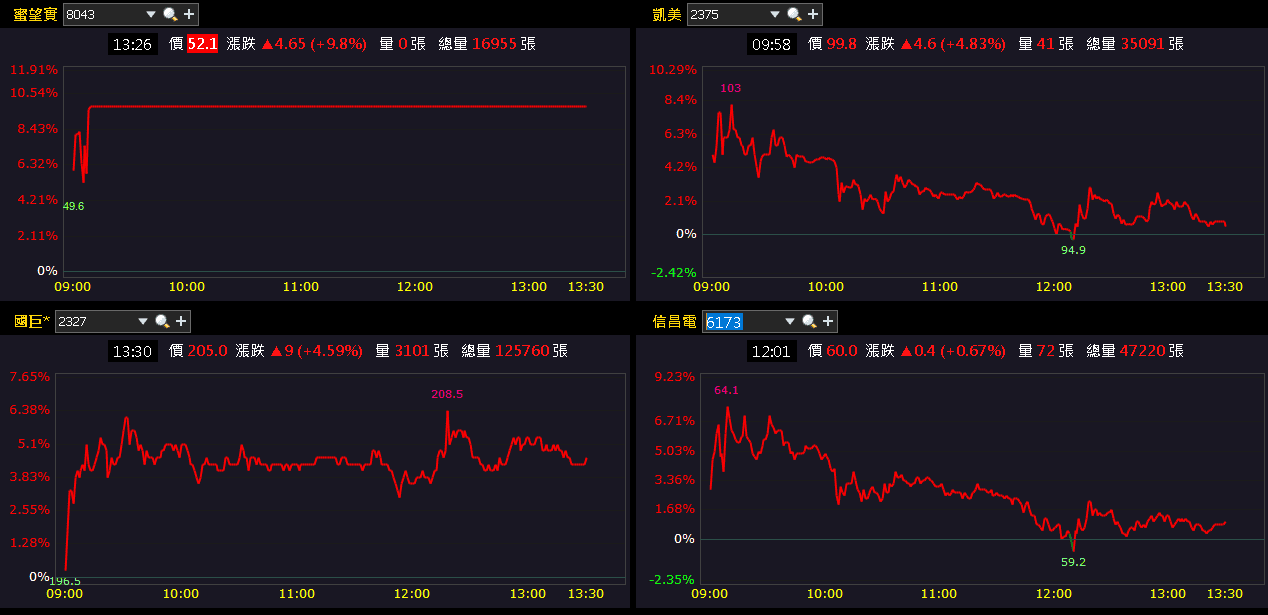Click the total volume 125760

(x=522, y=351)
